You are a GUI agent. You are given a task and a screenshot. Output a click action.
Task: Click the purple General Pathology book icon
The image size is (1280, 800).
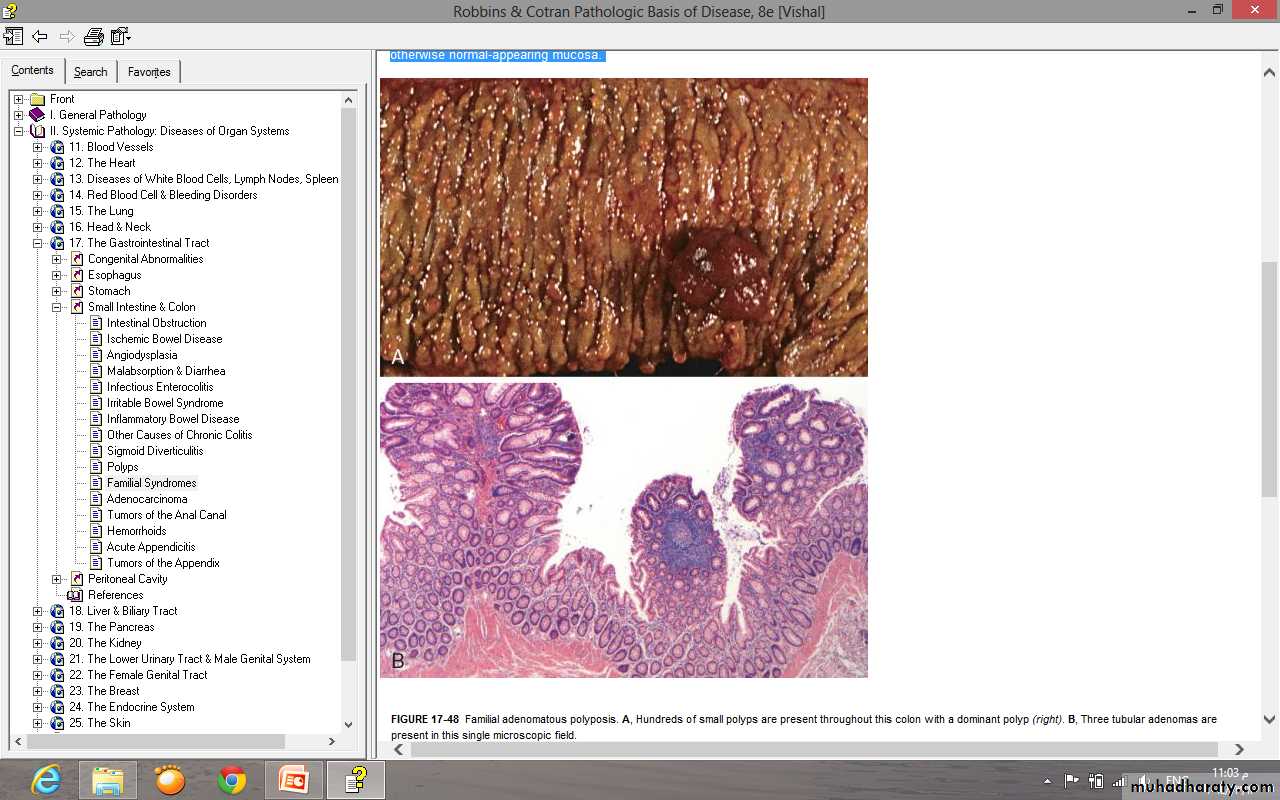click(37, 115)
